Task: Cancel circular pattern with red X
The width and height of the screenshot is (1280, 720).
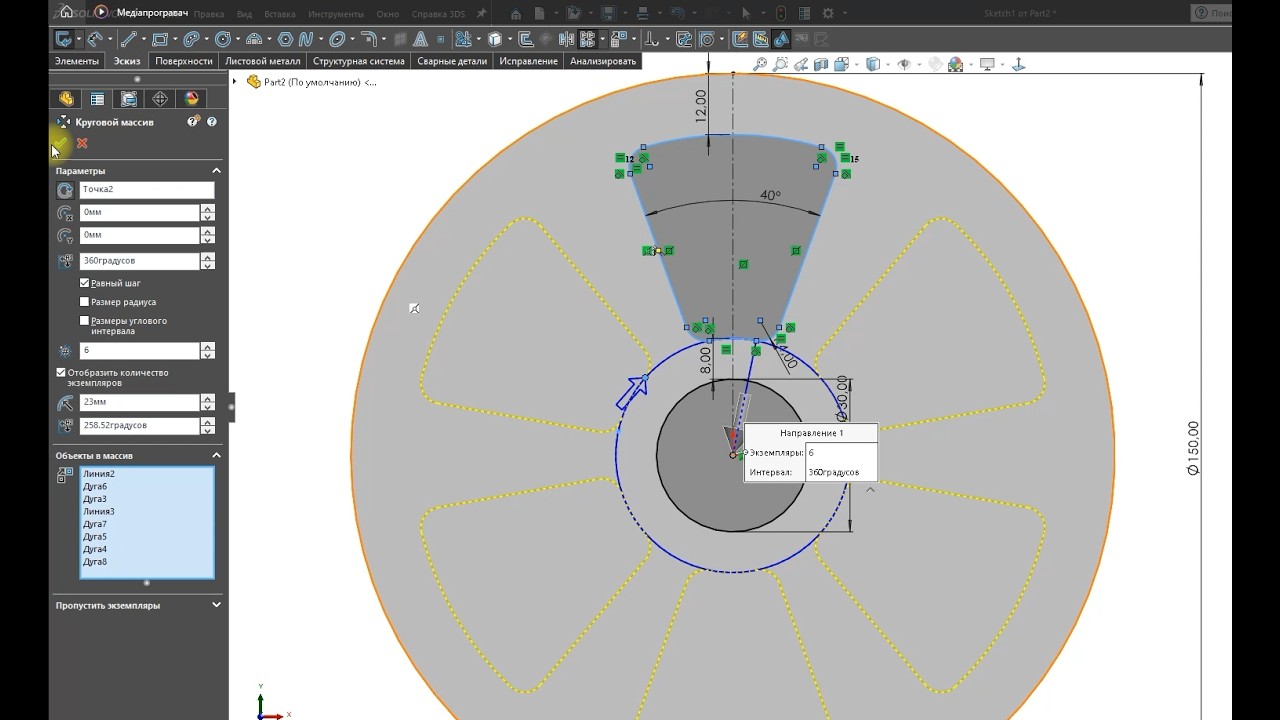Action: (x=82, y=143)
